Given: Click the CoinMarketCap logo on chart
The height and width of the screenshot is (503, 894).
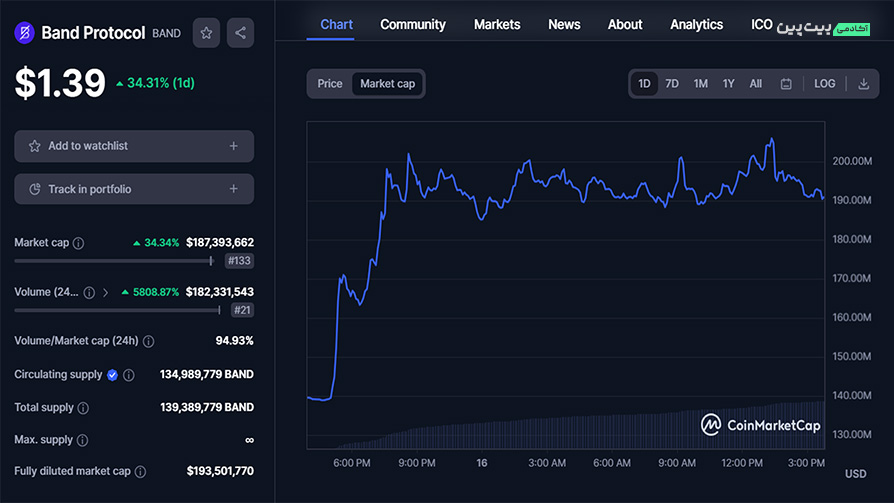Looking at the screenshot, I should tap(761, 425).
